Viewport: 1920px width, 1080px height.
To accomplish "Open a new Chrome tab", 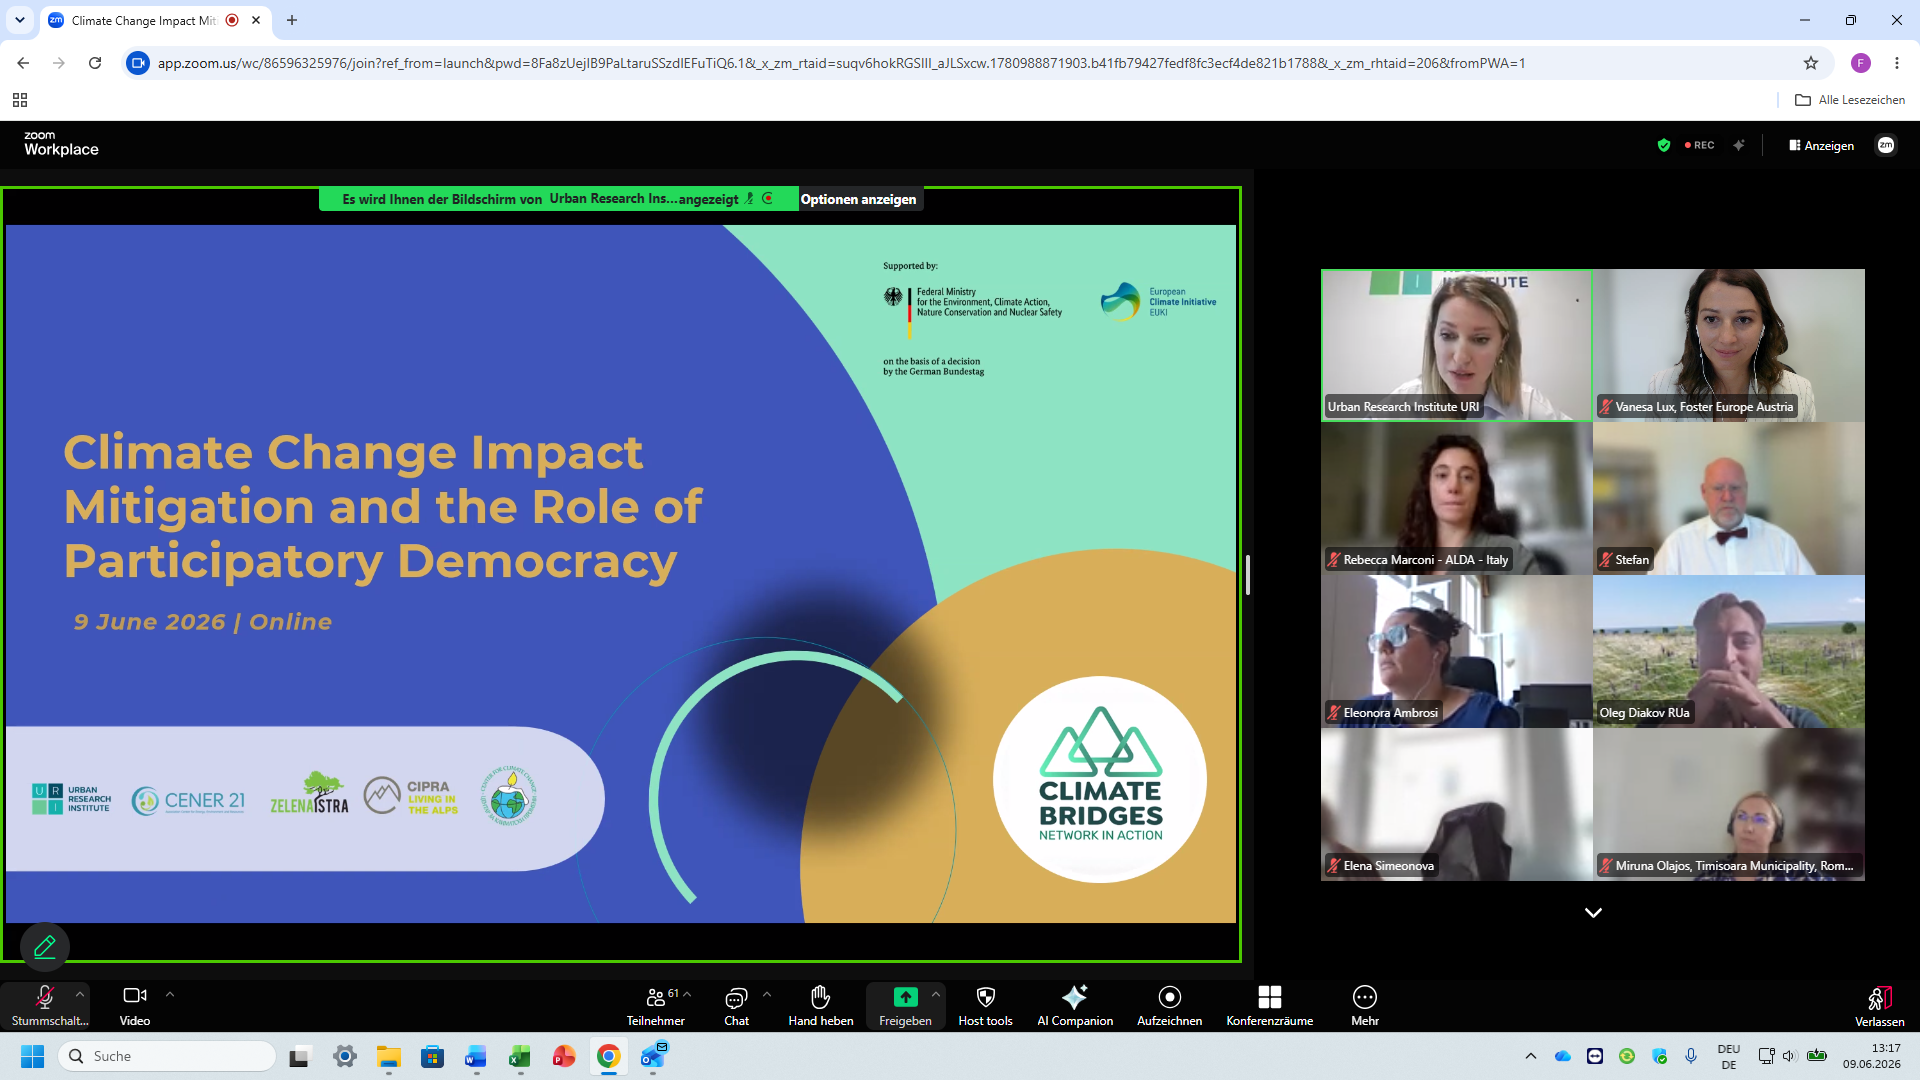I will (292, 20).
